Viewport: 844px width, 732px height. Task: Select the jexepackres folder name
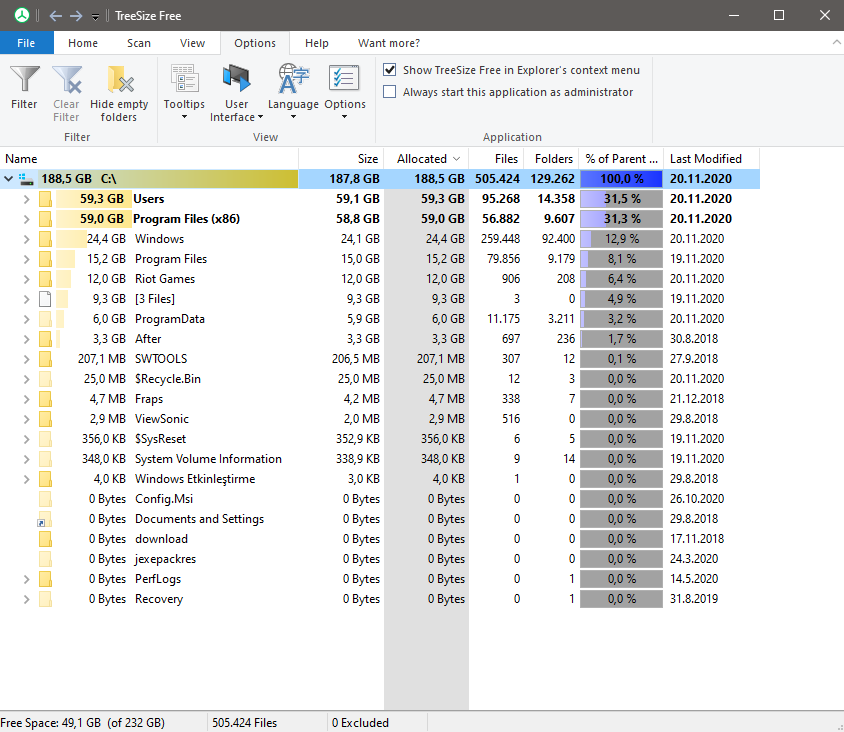point(165,559)
